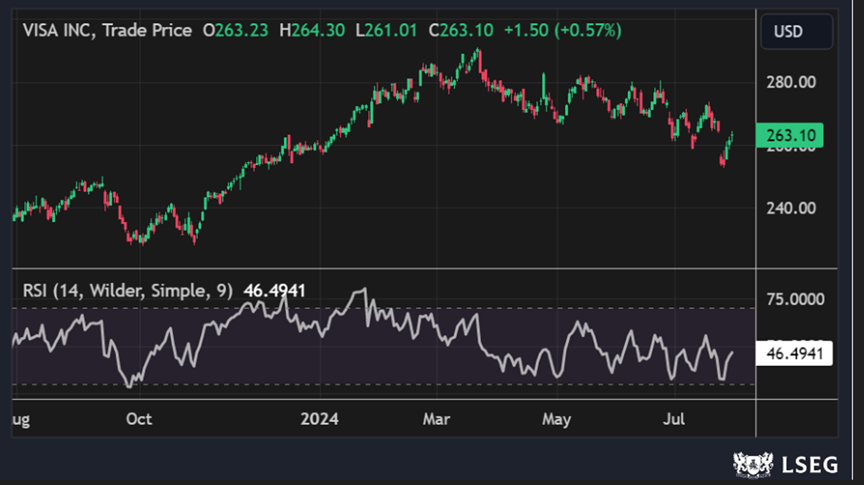
Task: Select the Jul label on time axis
Action: click(675, 419)
